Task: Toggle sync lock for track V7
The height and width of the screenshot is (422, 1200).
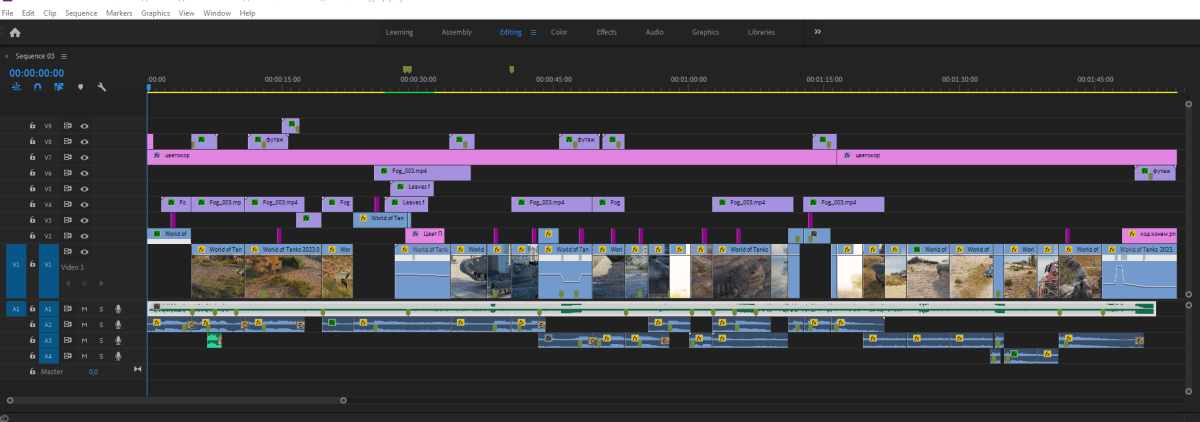Action: click(x=68, y=157)
